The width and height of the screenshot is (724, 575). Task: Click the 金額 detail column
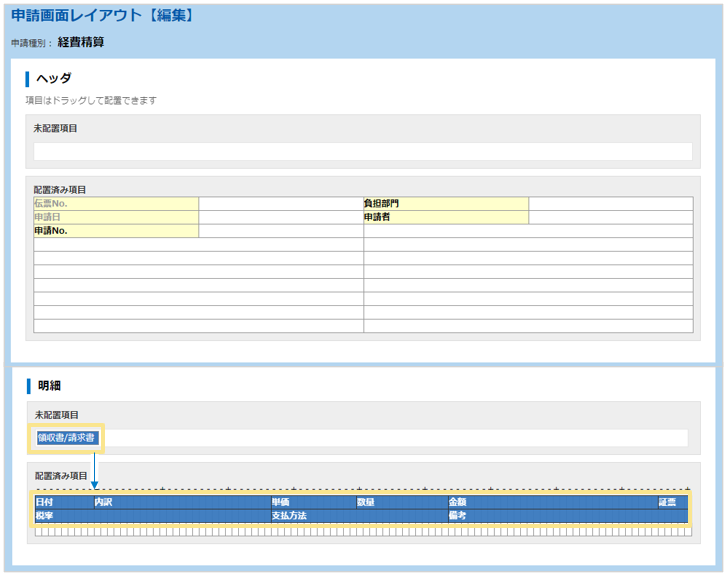coord(550,502)
